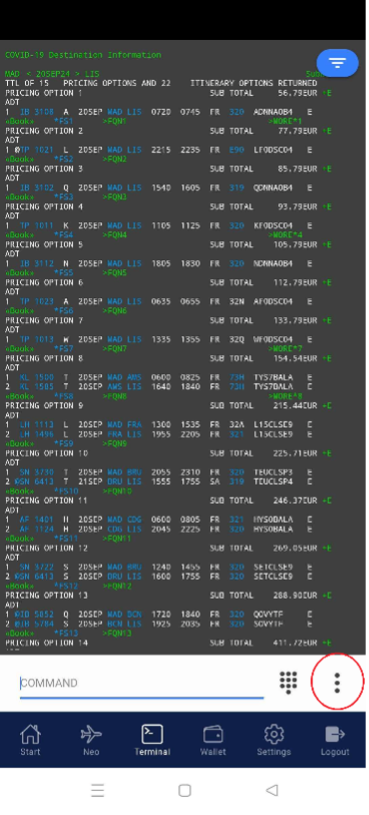
Task: Click the >FQN2 link
Action: pyautogui.click(x=114, y=159)
